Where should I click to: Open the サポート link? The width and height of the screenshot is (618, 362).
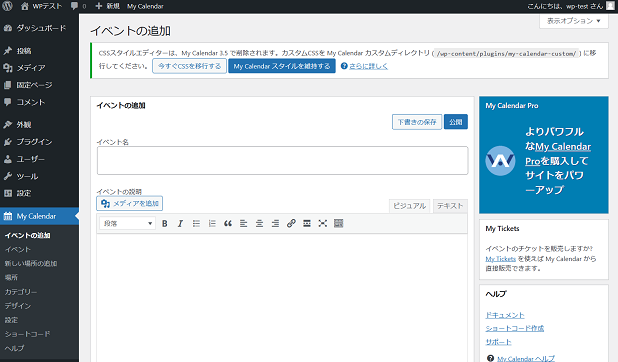(x=499, y=342)
